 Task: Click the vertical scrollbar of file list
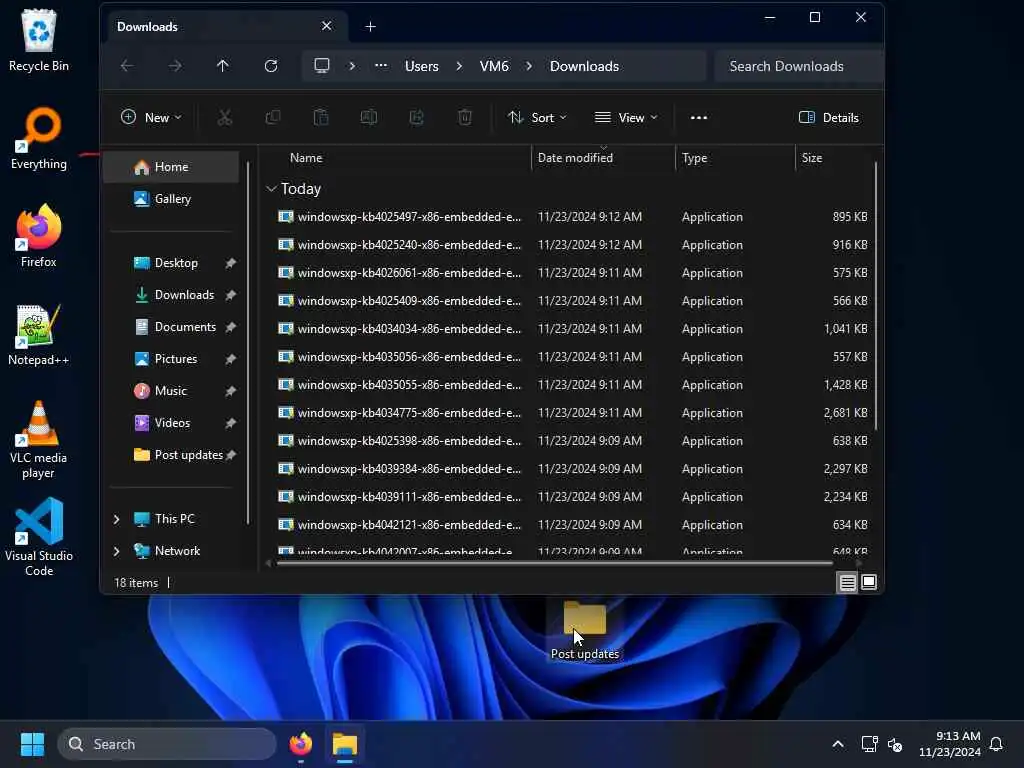(x=876, y=297)
